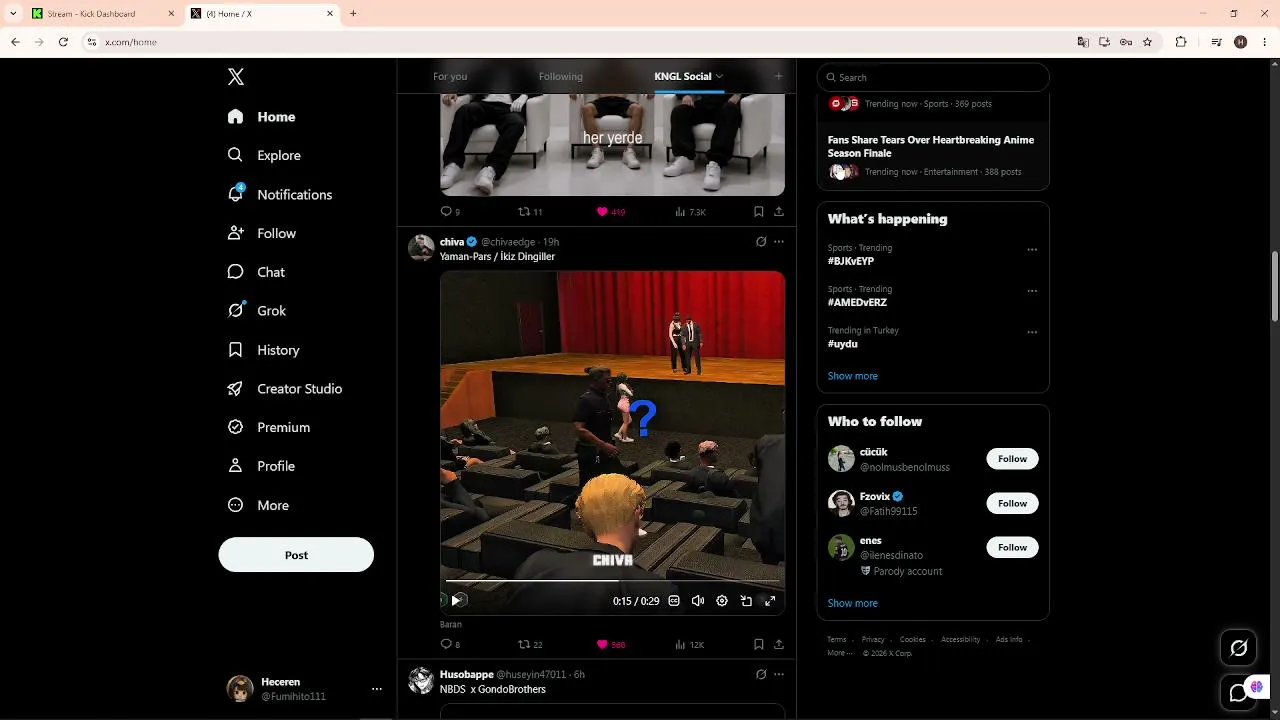
Task: Follow the cücük account
Action: 1012,459
